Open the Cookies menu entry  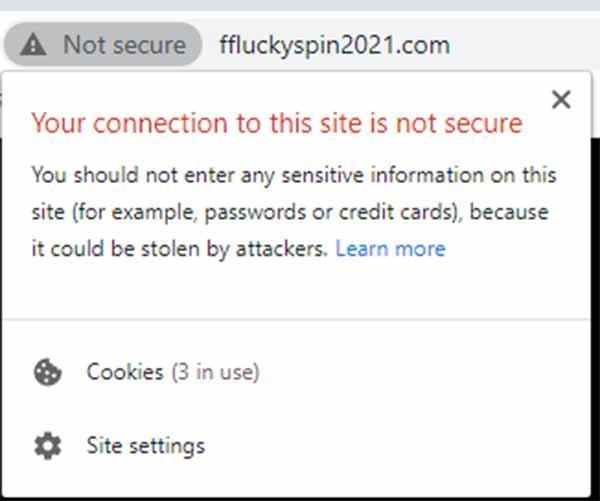[x=297, y=372]
